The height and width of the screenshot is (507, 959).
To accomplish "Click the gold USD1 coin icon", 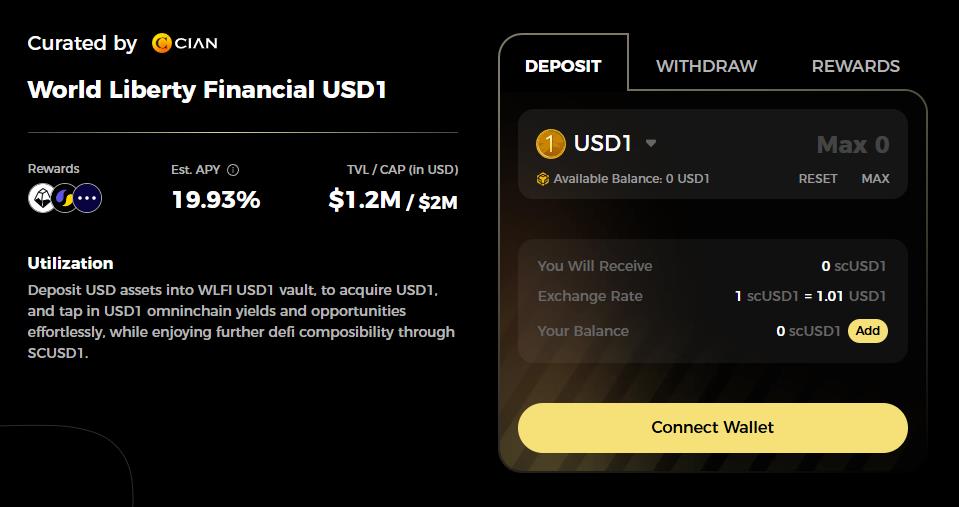I will click(x=550, y=144).
